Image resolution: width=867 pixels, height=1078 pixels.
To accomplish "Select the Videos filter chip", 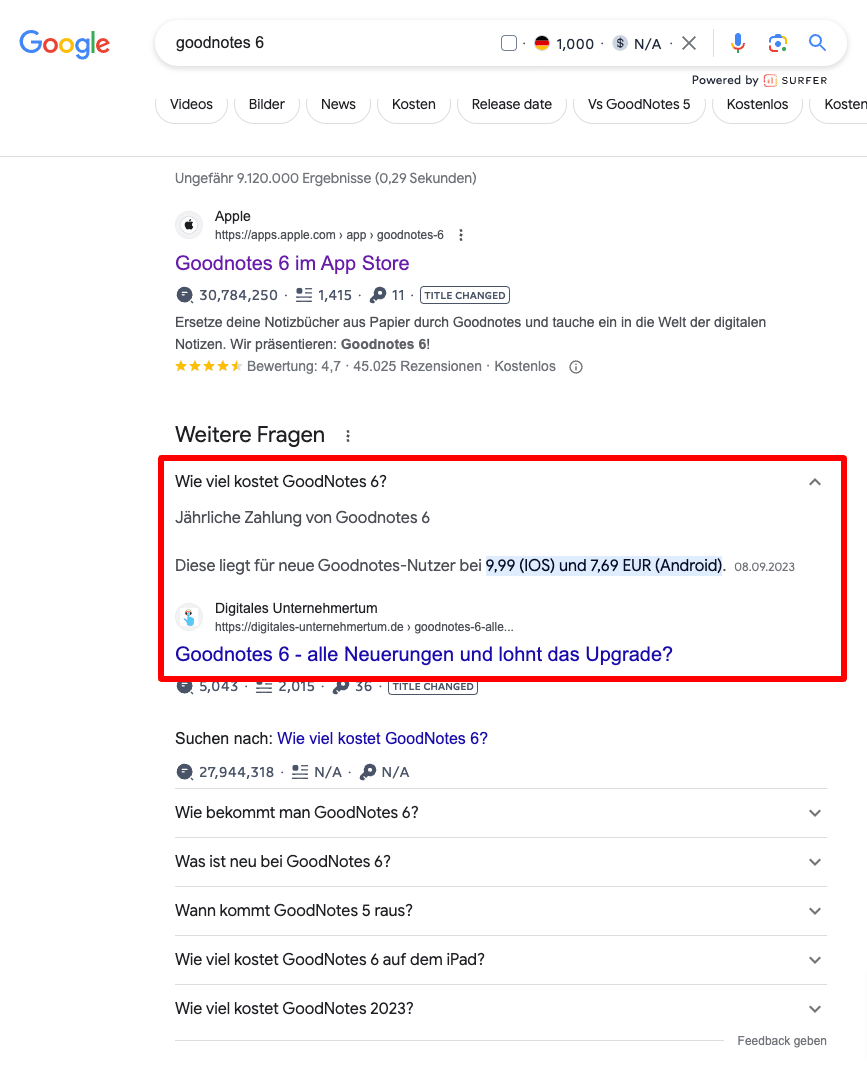I will [x=191, y=104].
